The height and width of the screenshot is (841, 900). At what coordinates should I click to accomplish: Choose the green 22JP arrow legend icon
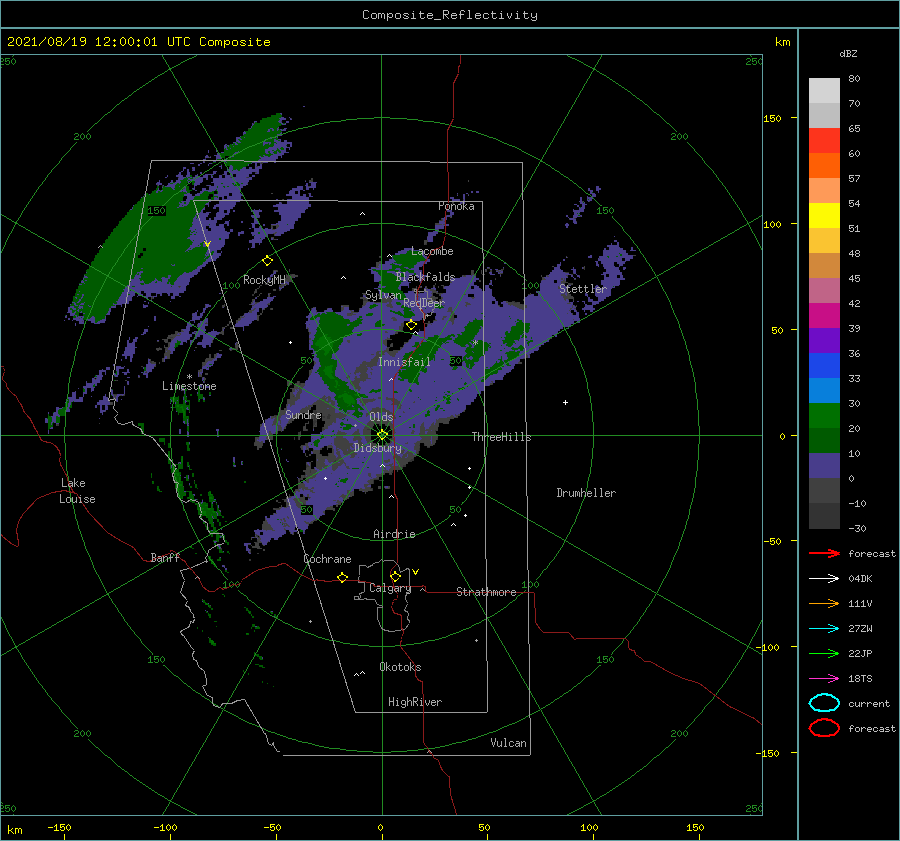point(824,653)
